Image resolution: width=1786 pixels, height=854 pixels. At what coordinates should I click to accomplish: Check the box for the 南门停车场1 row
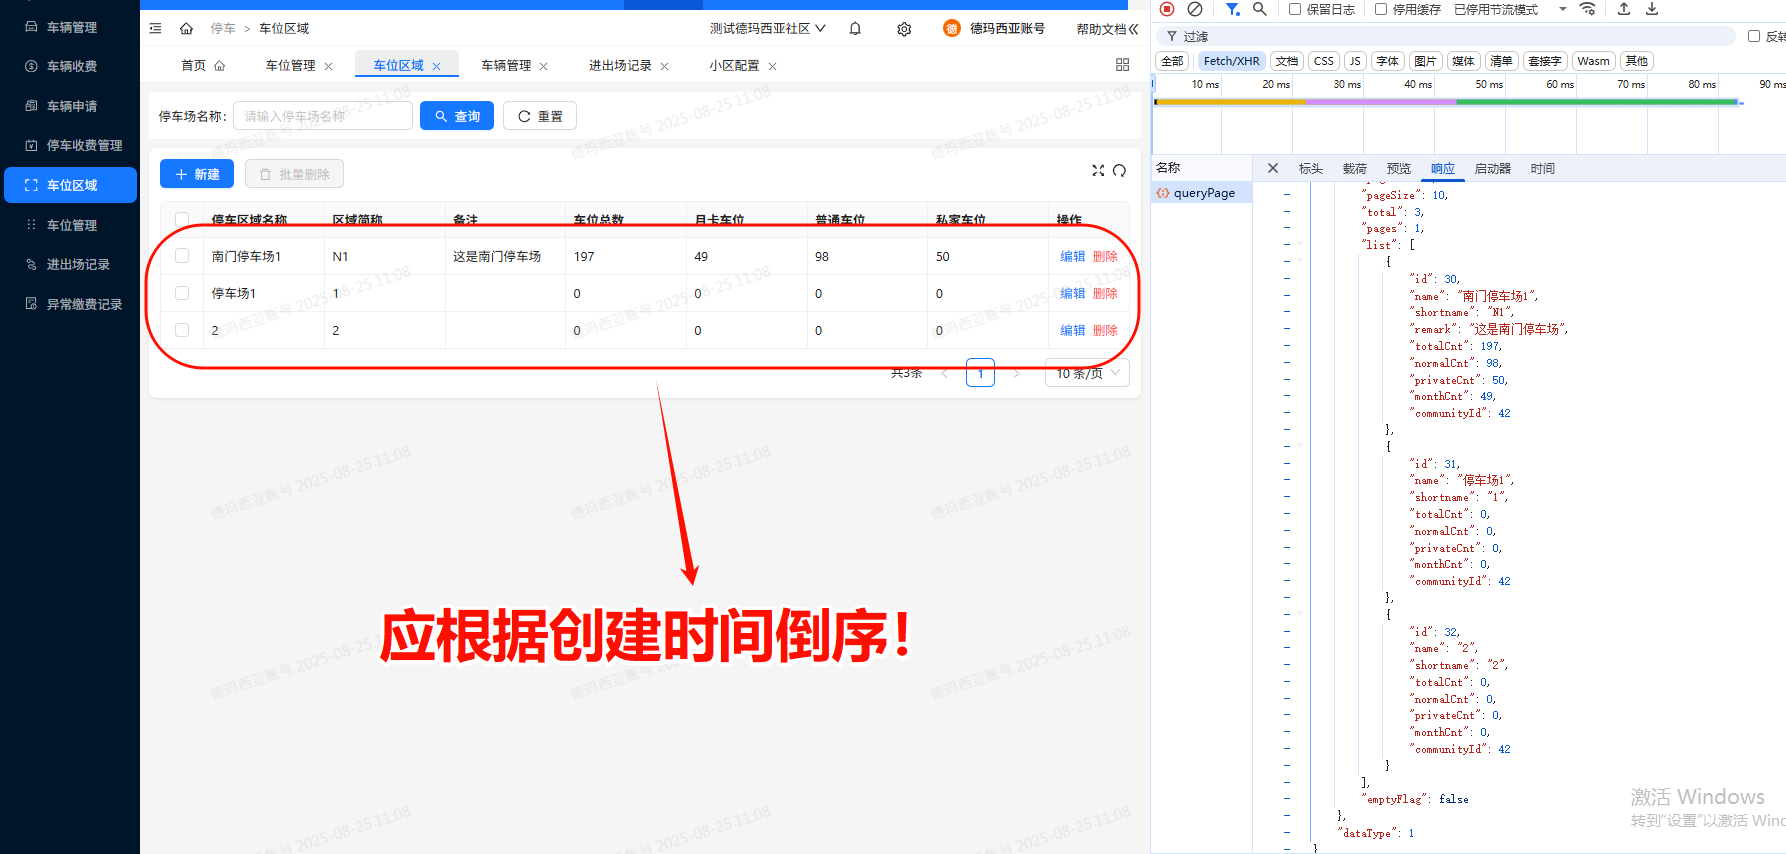click(182, 256)
